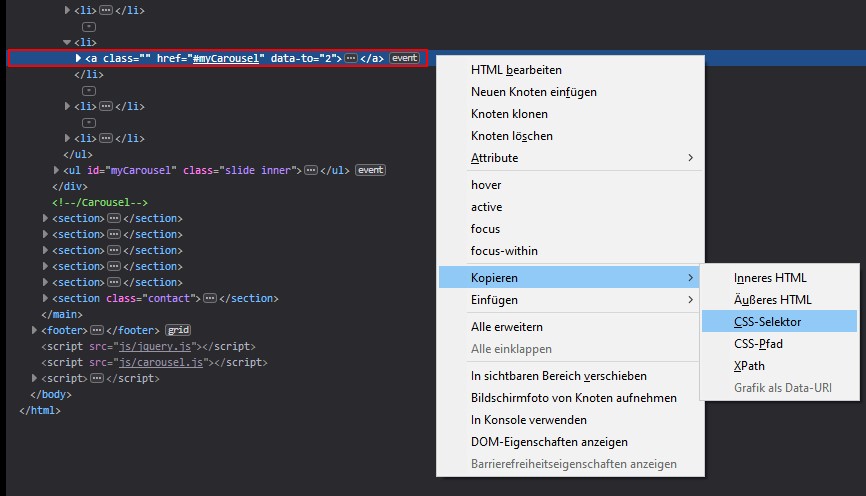Choose In Konsole verwenden

(571, 420)
